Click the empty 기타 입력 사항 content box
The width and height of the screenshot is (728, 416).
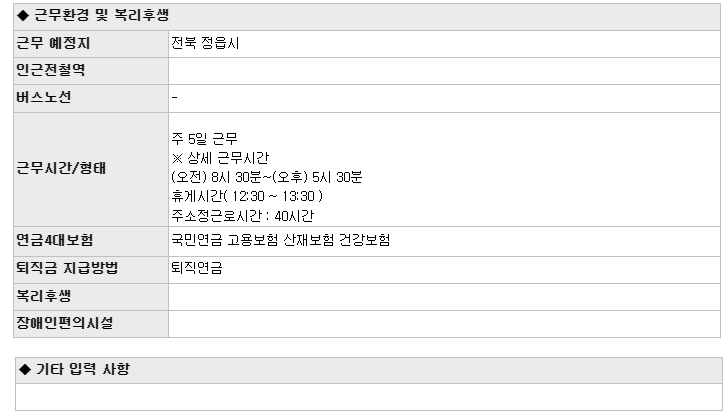(x=369, y=397)
